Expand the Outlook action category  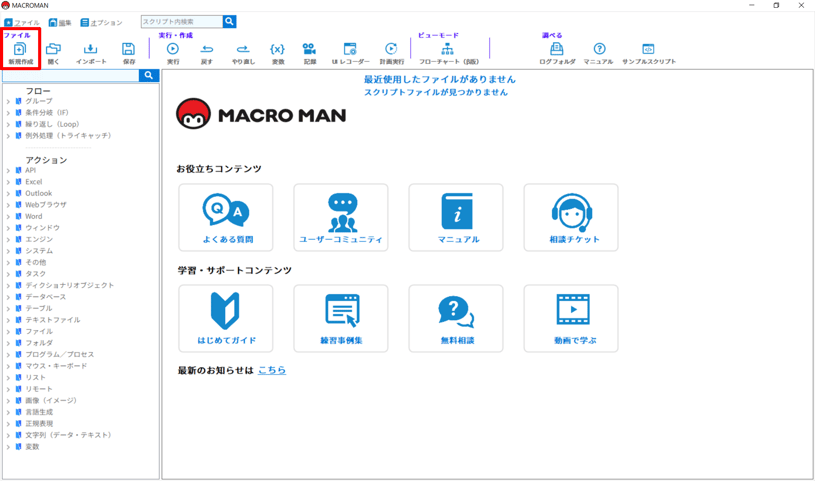click(x=8, y=193)
